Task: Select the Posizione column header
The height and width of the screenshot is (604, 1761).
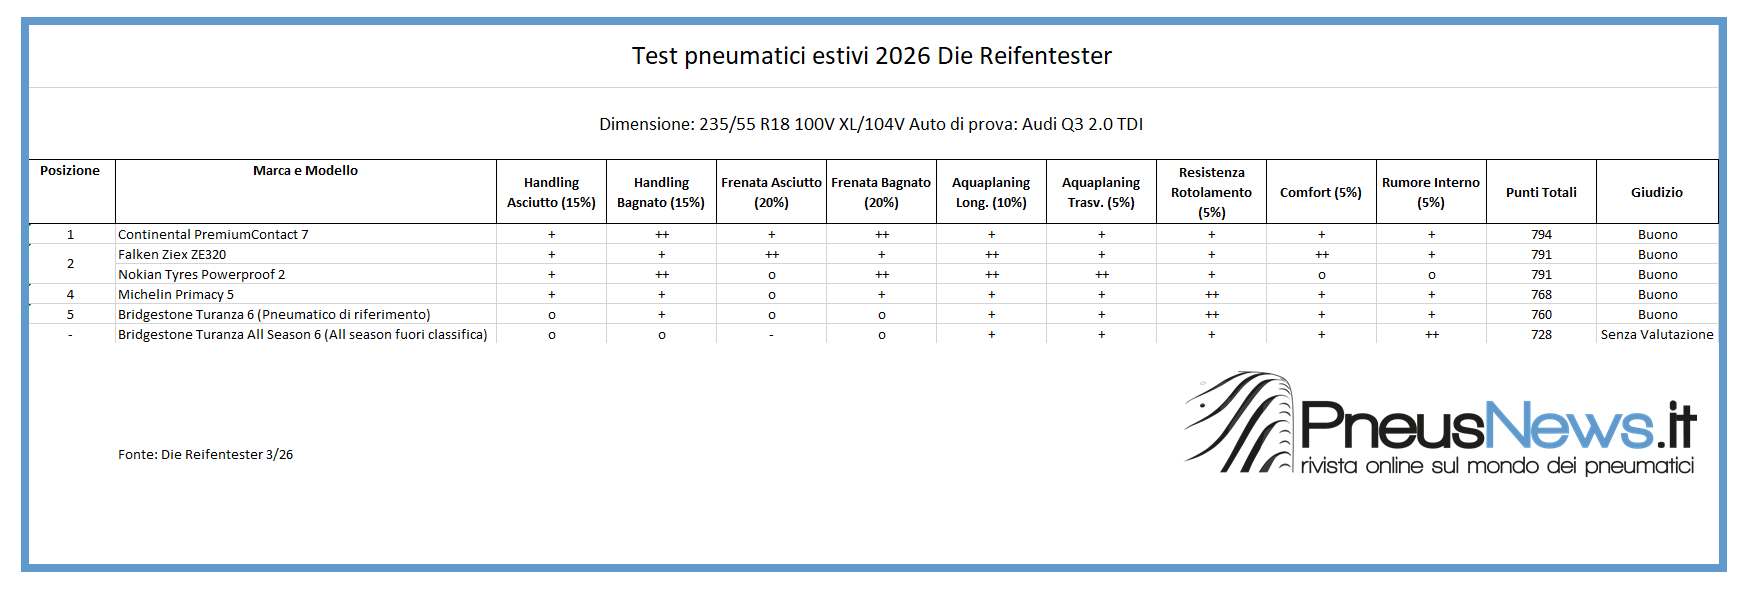Action: point(70,171)
